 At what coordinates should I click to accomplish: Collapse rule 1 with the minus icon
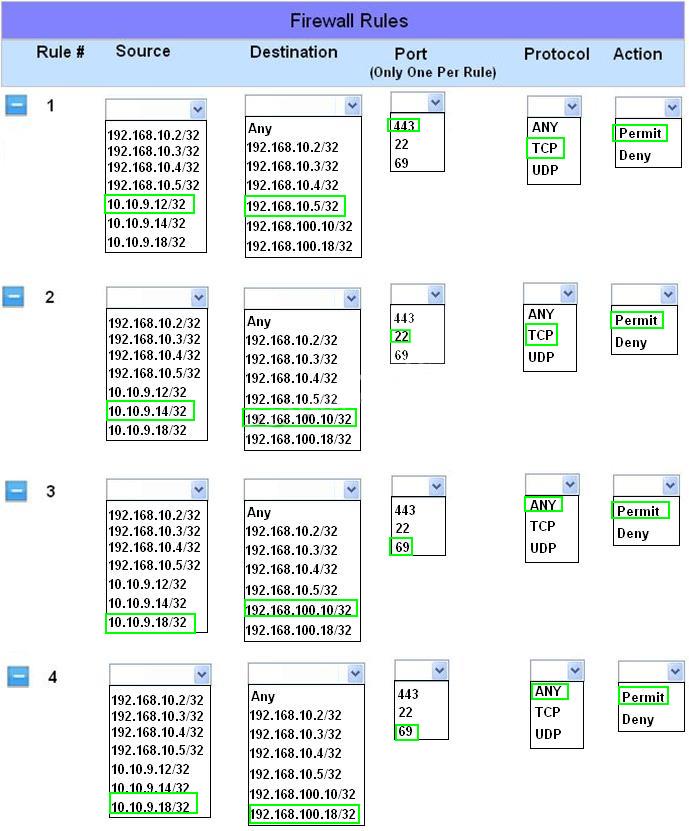(x=16, y=105)
